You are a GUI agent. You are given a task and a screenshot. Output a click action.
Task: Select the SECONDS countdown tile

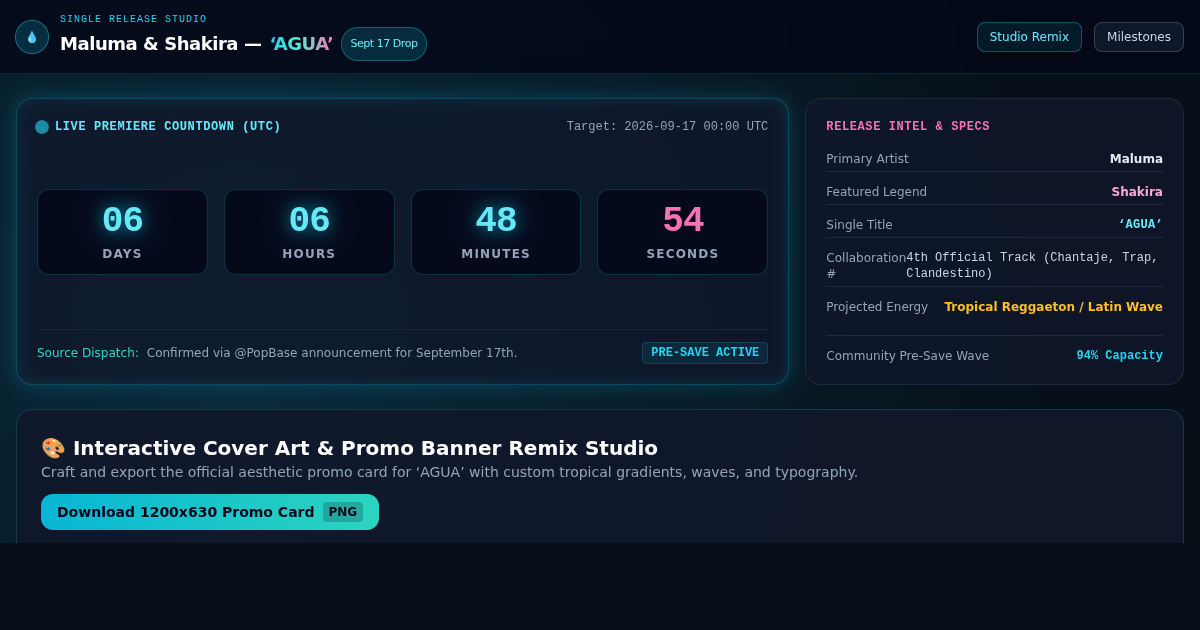pyautogui.click(x=683, y=232)
